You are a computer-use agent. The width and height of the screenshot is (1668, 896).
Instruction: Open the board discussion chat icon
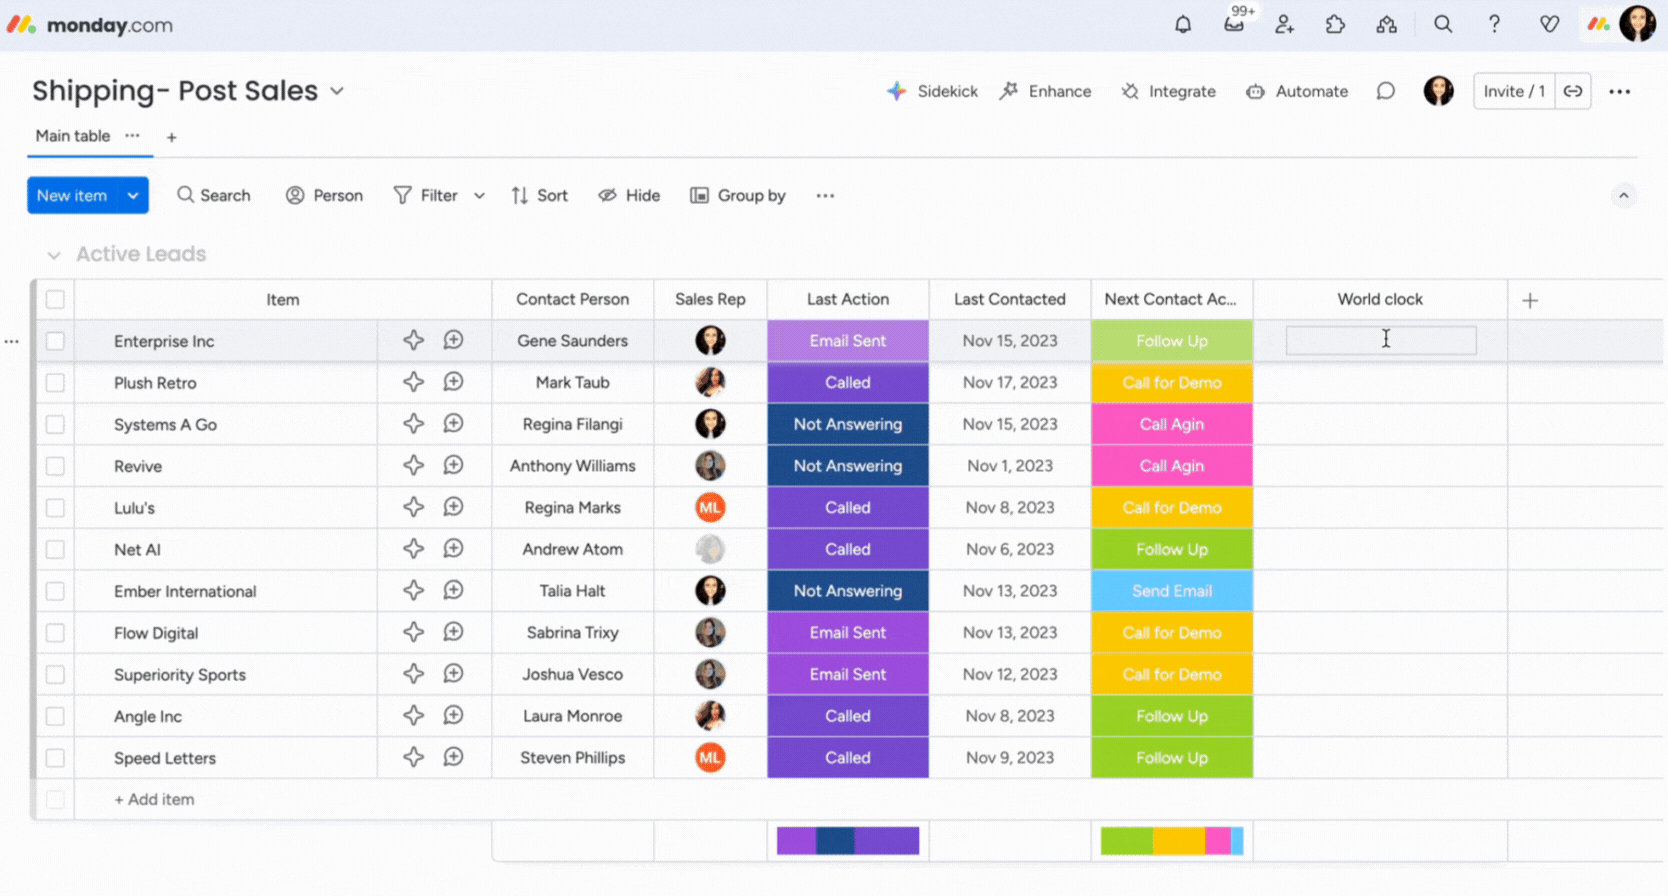tap(1385, 91)
